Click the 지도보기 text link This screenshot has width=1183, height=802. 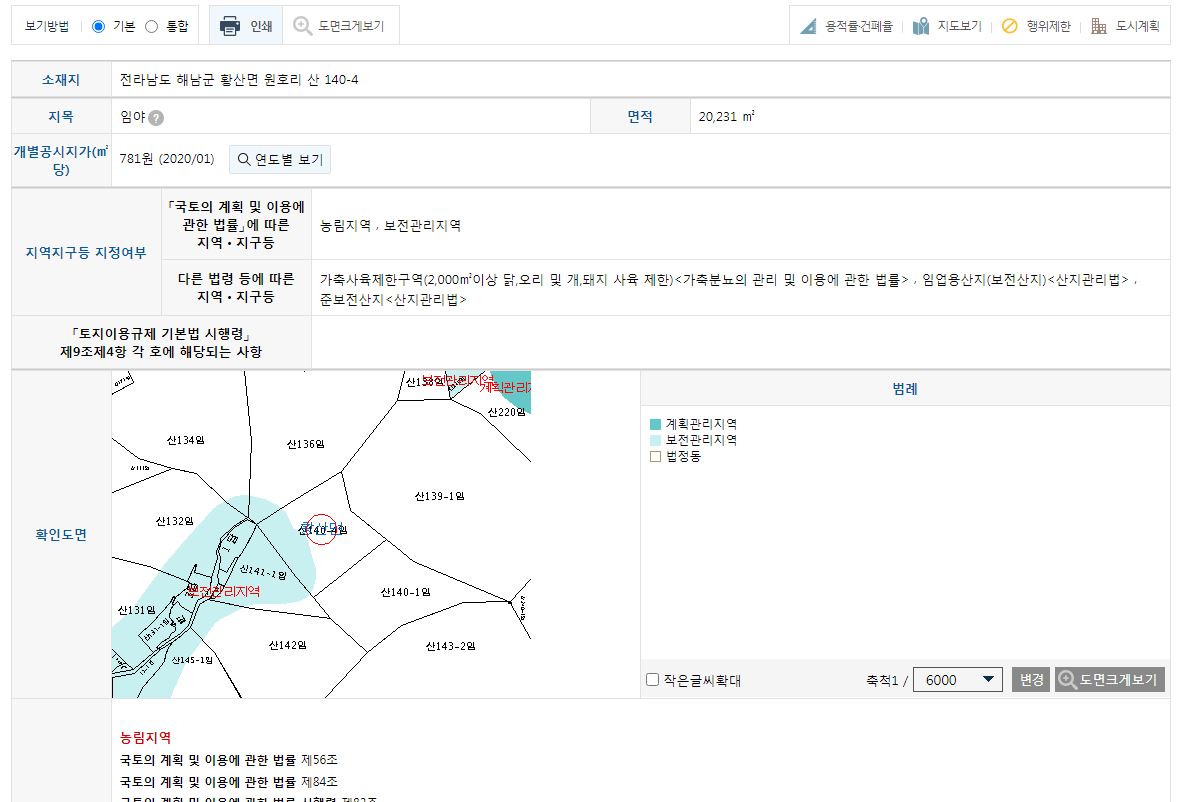960,26
